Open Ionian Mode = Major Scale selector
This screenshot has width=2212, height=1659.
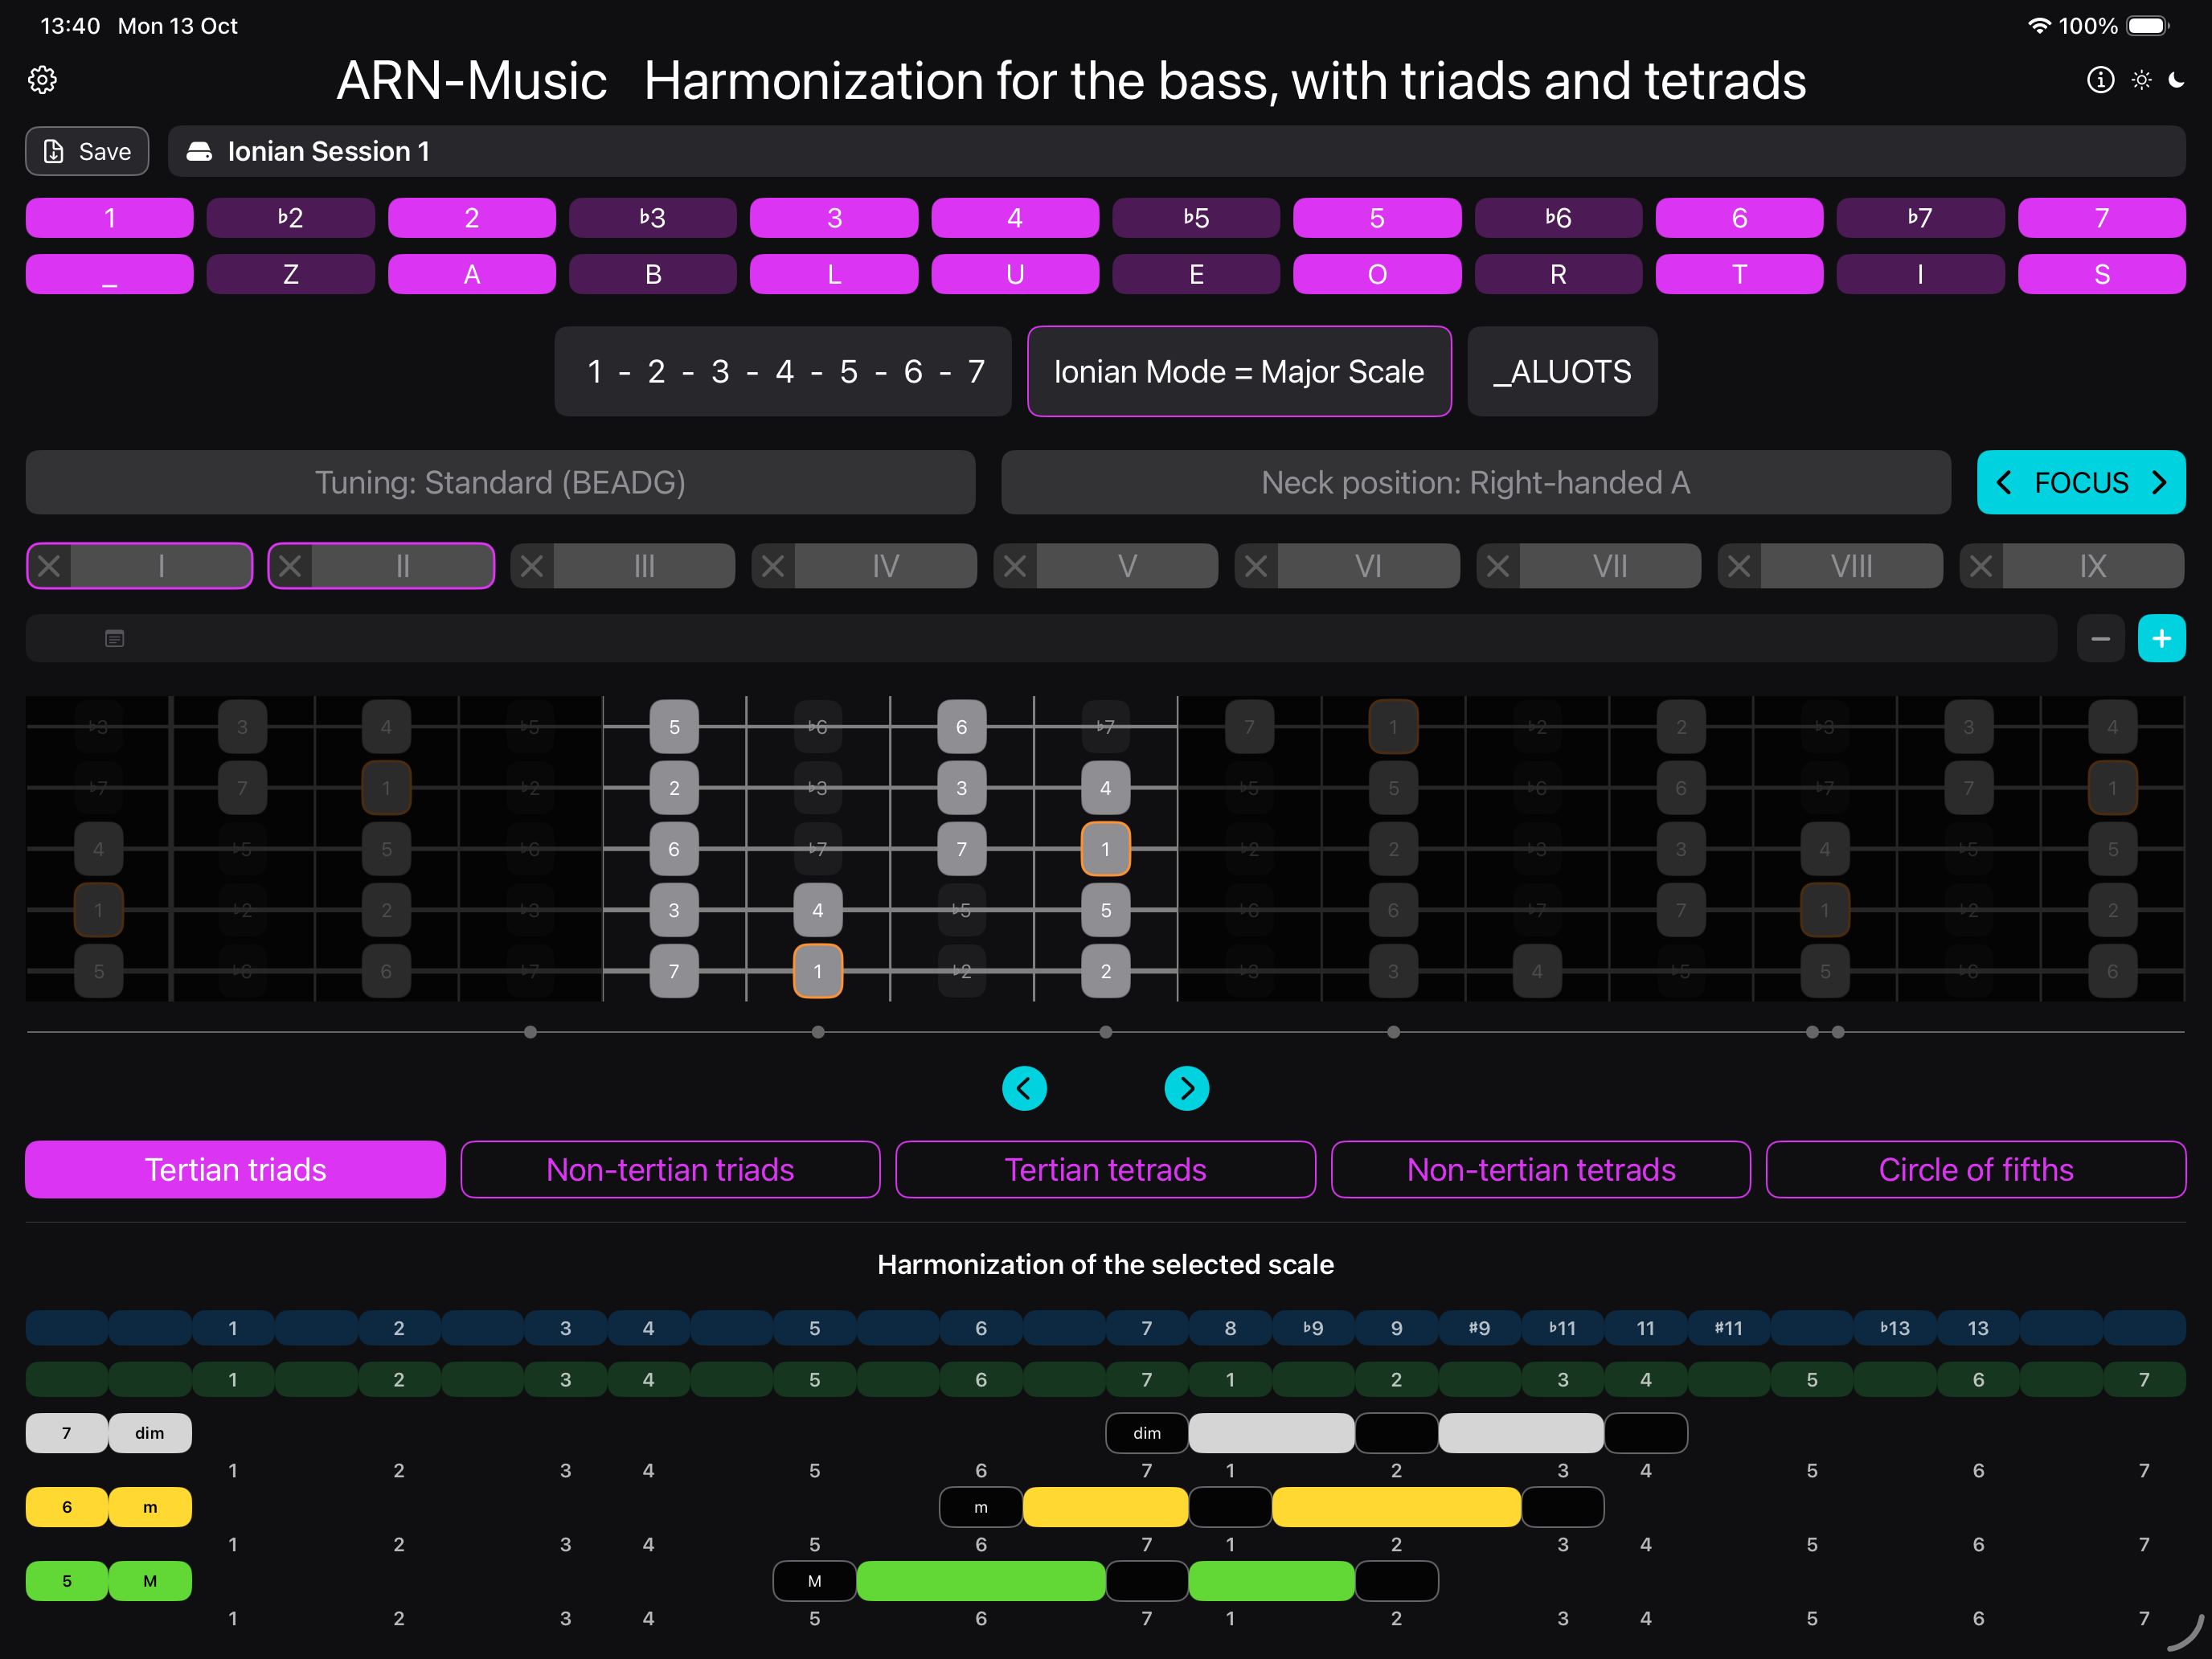coord(1238,371)
